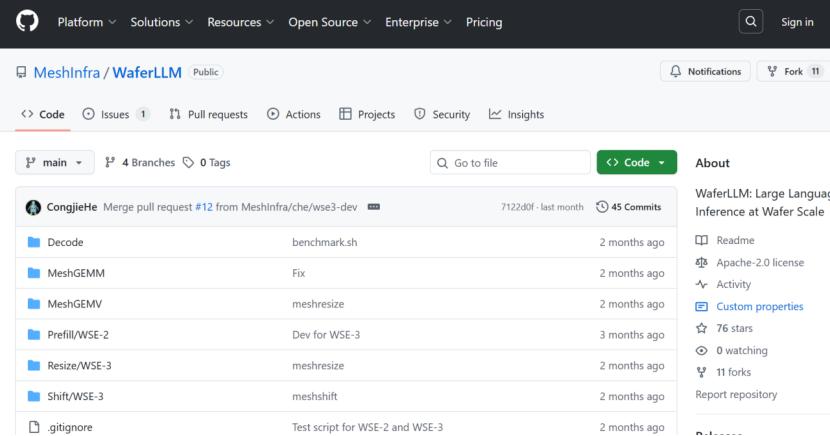
Task: Open the 45 Commits history
Action: click(629, 207)
